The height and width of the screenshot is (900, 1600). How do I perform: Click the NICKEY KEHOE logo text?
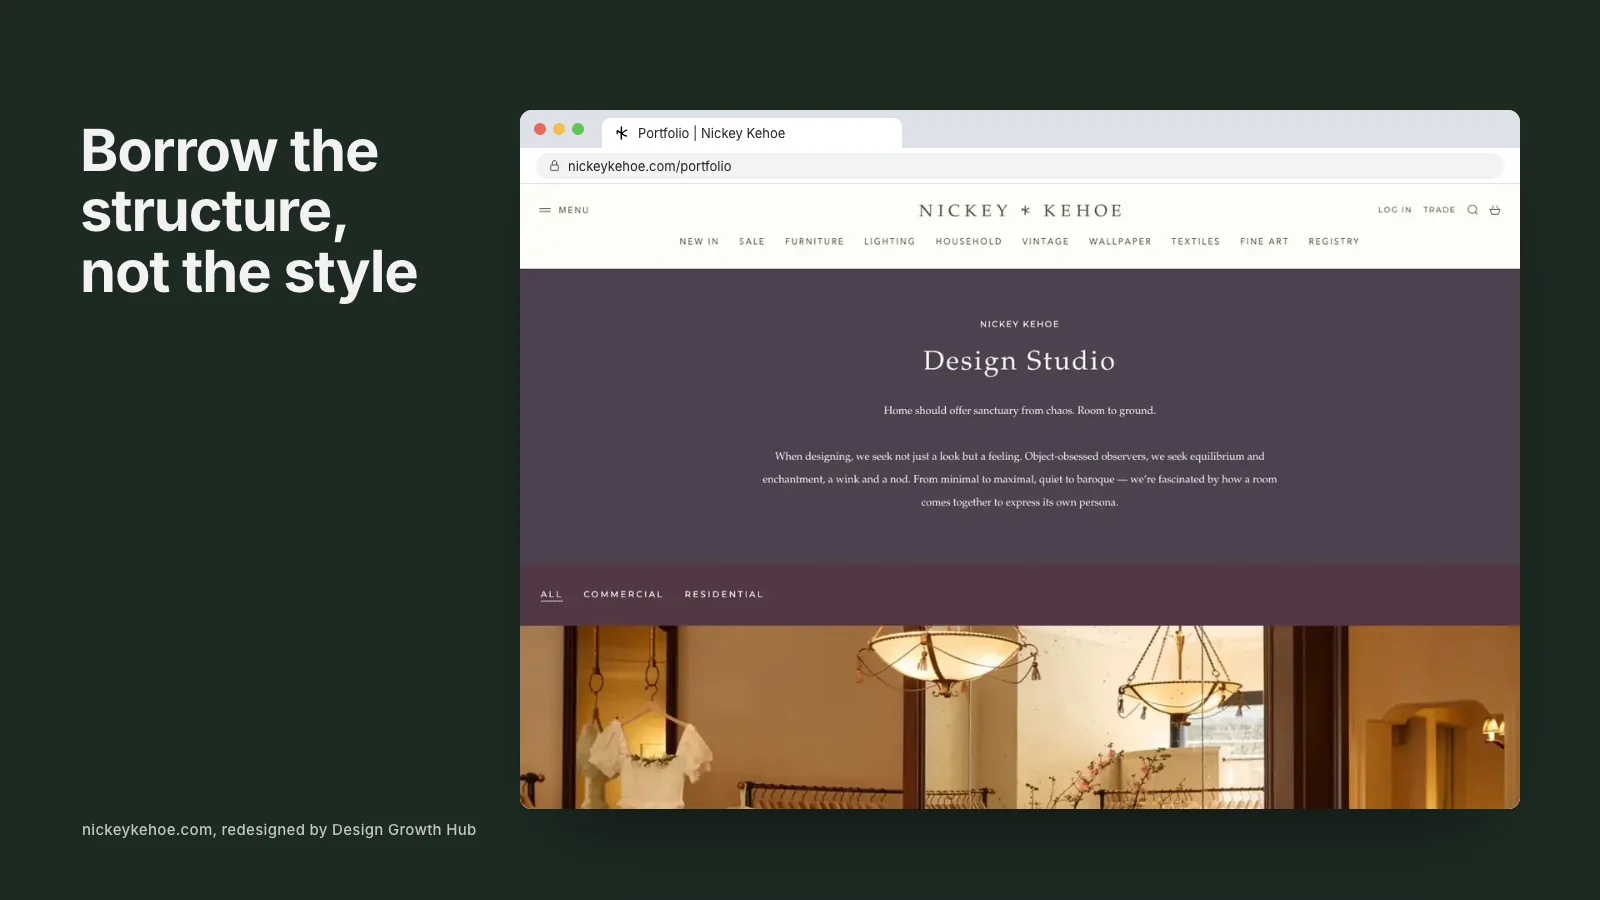tap(1020, 210)
